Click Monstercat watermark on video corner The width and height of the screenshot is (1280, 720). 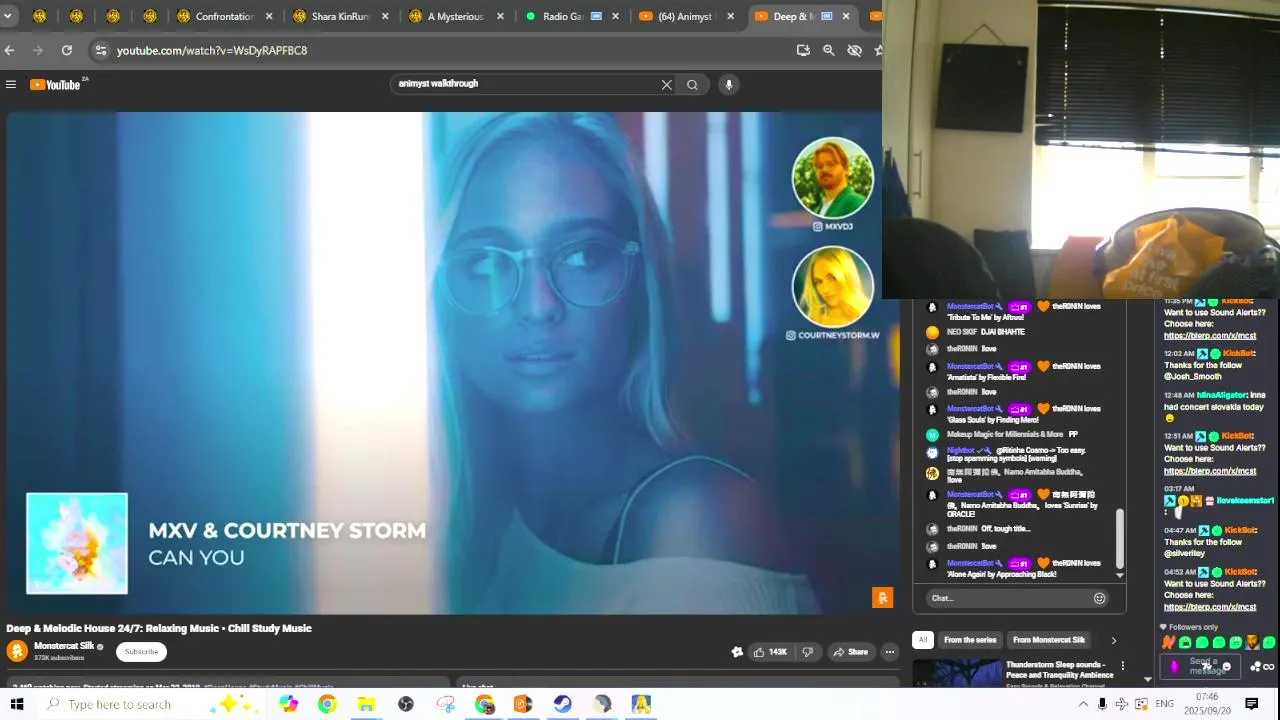click(x=882, y=598)
